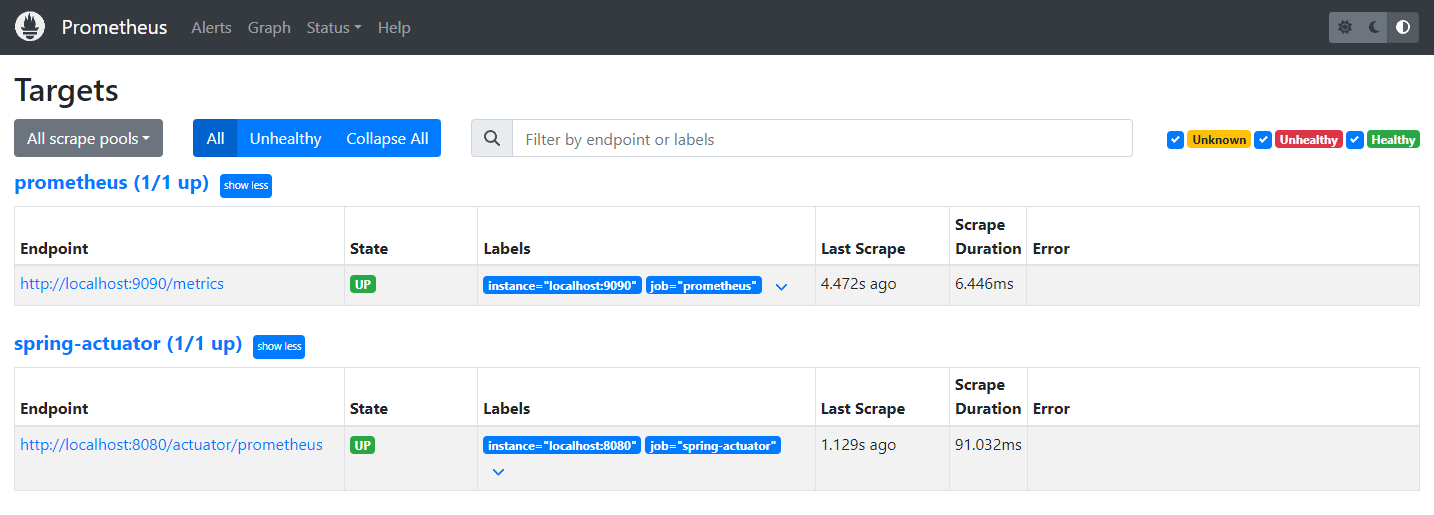Open the Graph page
Viewport: 1434px width, 515px height.
[269, 27]
